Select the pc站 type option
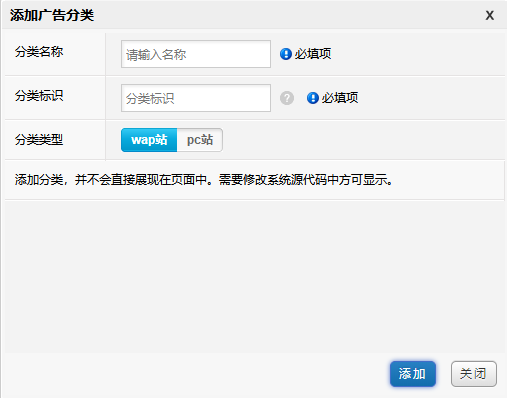This screenshot has width=507, height=398. point(200,140)
